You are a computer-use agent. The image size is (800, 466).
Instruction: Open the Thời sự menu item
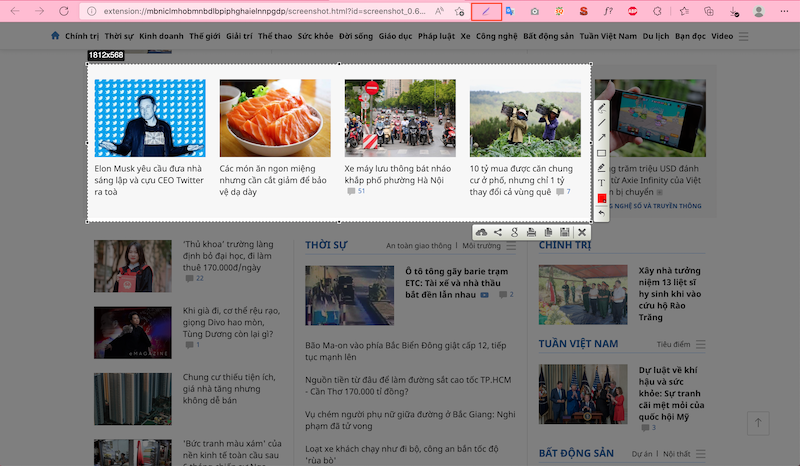pyautogui.click(x=118, y=36)
